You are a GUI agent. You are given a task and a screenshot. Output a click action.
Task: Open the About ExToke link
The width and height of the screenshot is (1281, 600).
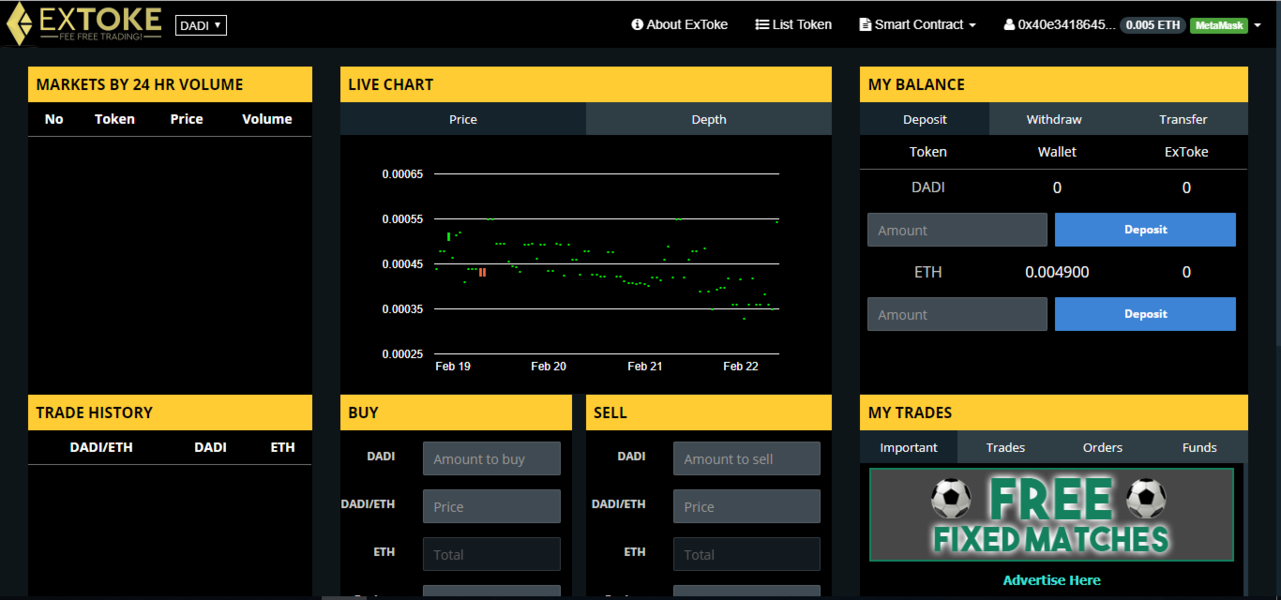tap(680, 24)
